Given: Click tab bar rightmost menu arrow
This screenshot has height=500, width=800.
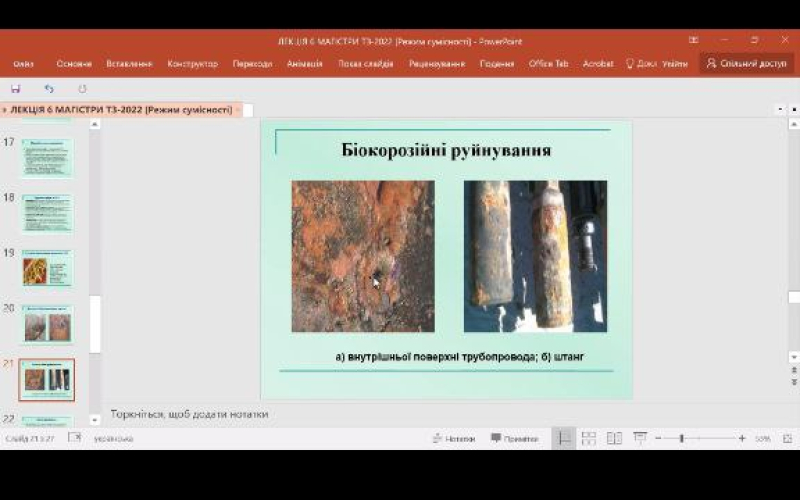Looking at the screenshot, I should click(x=794, y=110).
